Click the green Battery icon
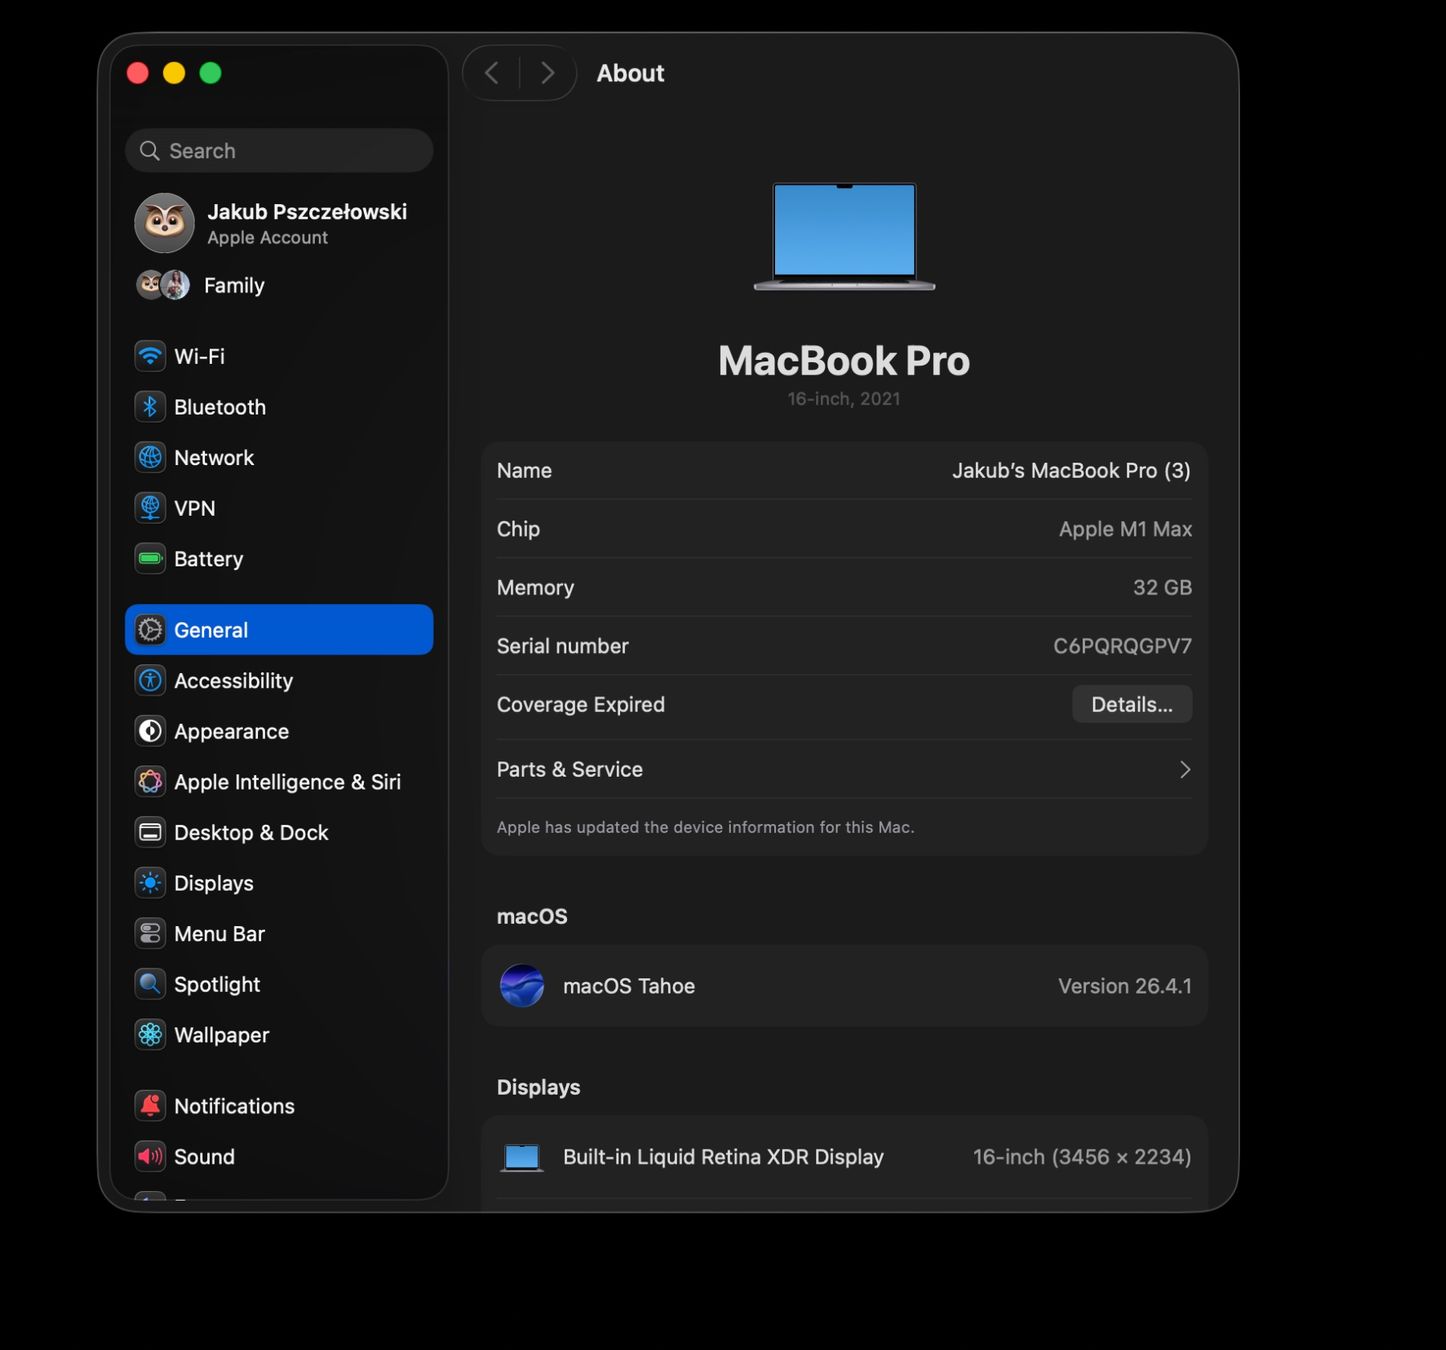 pos(150,559)
